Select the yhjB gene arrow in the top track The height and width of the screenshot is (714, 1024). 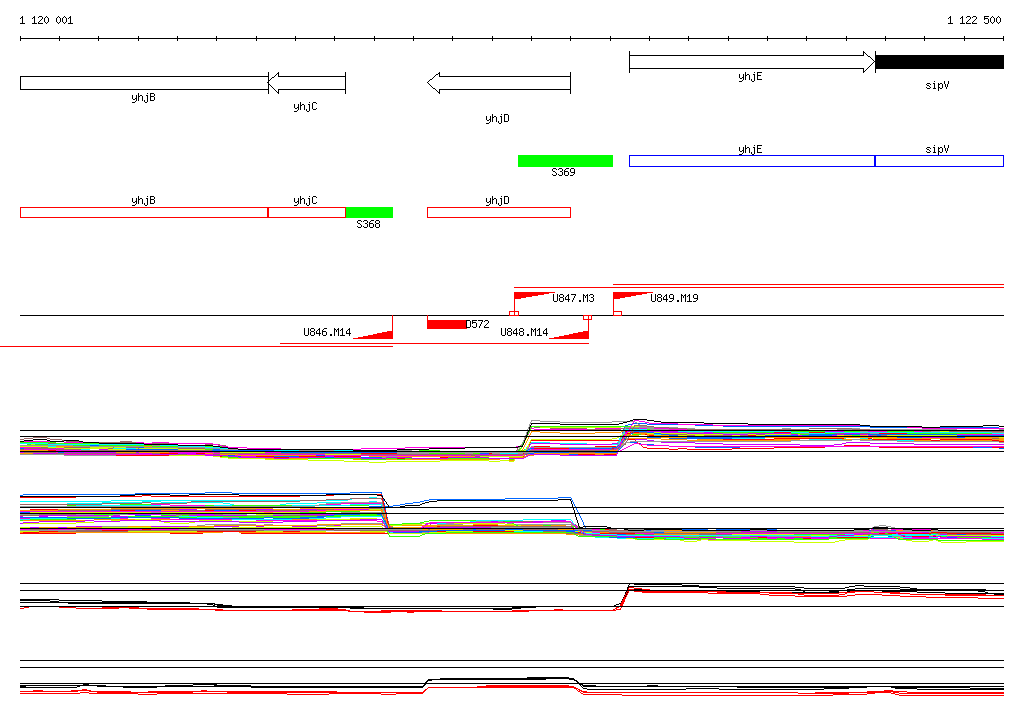[x=144, y=83]
